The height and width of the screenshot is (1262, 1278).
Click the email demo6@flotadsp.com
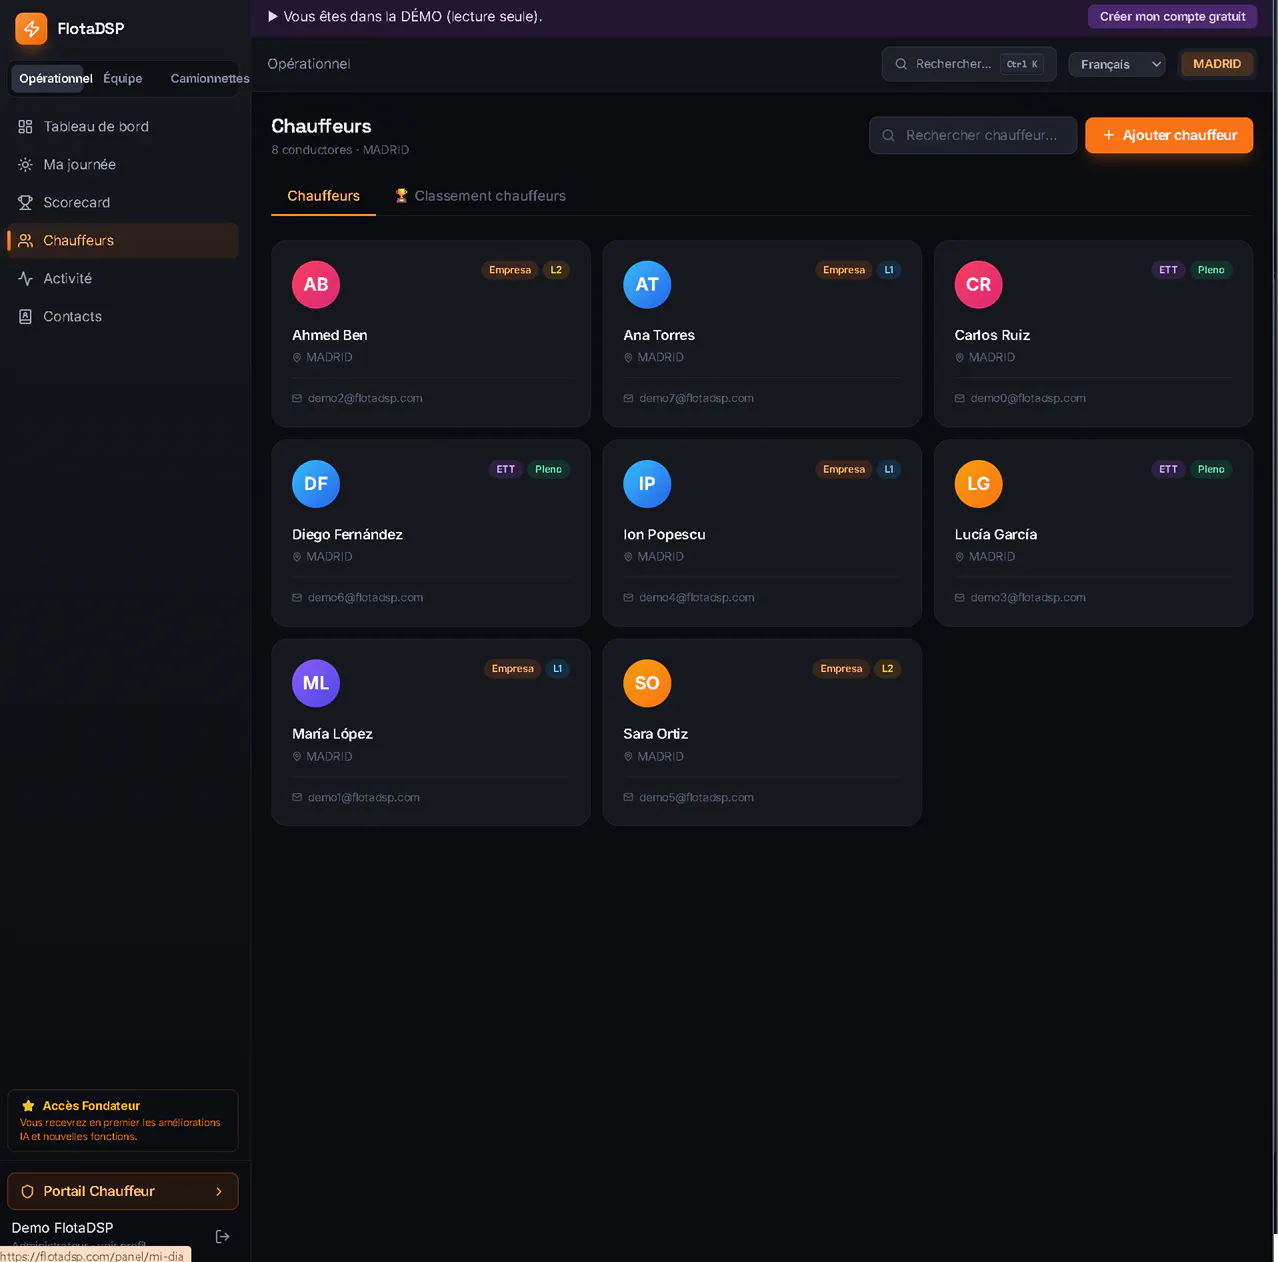click(x=365, y=598)
